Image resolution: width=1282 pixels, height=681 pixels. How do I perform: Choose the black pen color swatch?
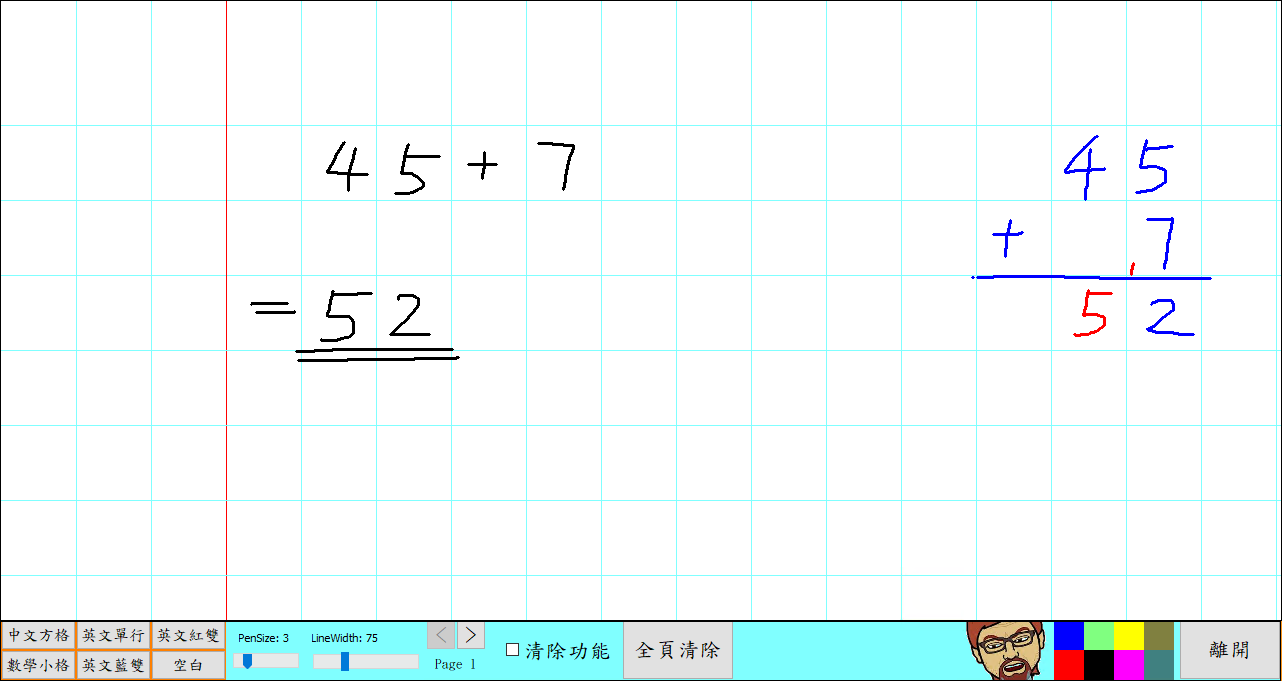coord(1098,665)
